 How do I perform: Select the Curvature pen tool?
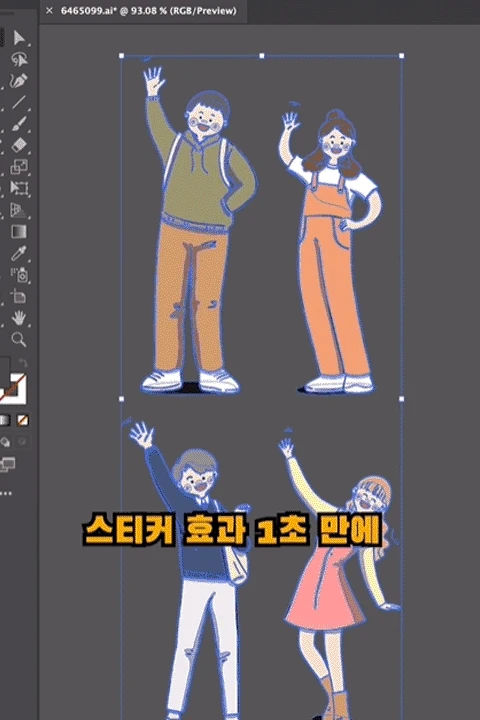[x=19, y=81]
